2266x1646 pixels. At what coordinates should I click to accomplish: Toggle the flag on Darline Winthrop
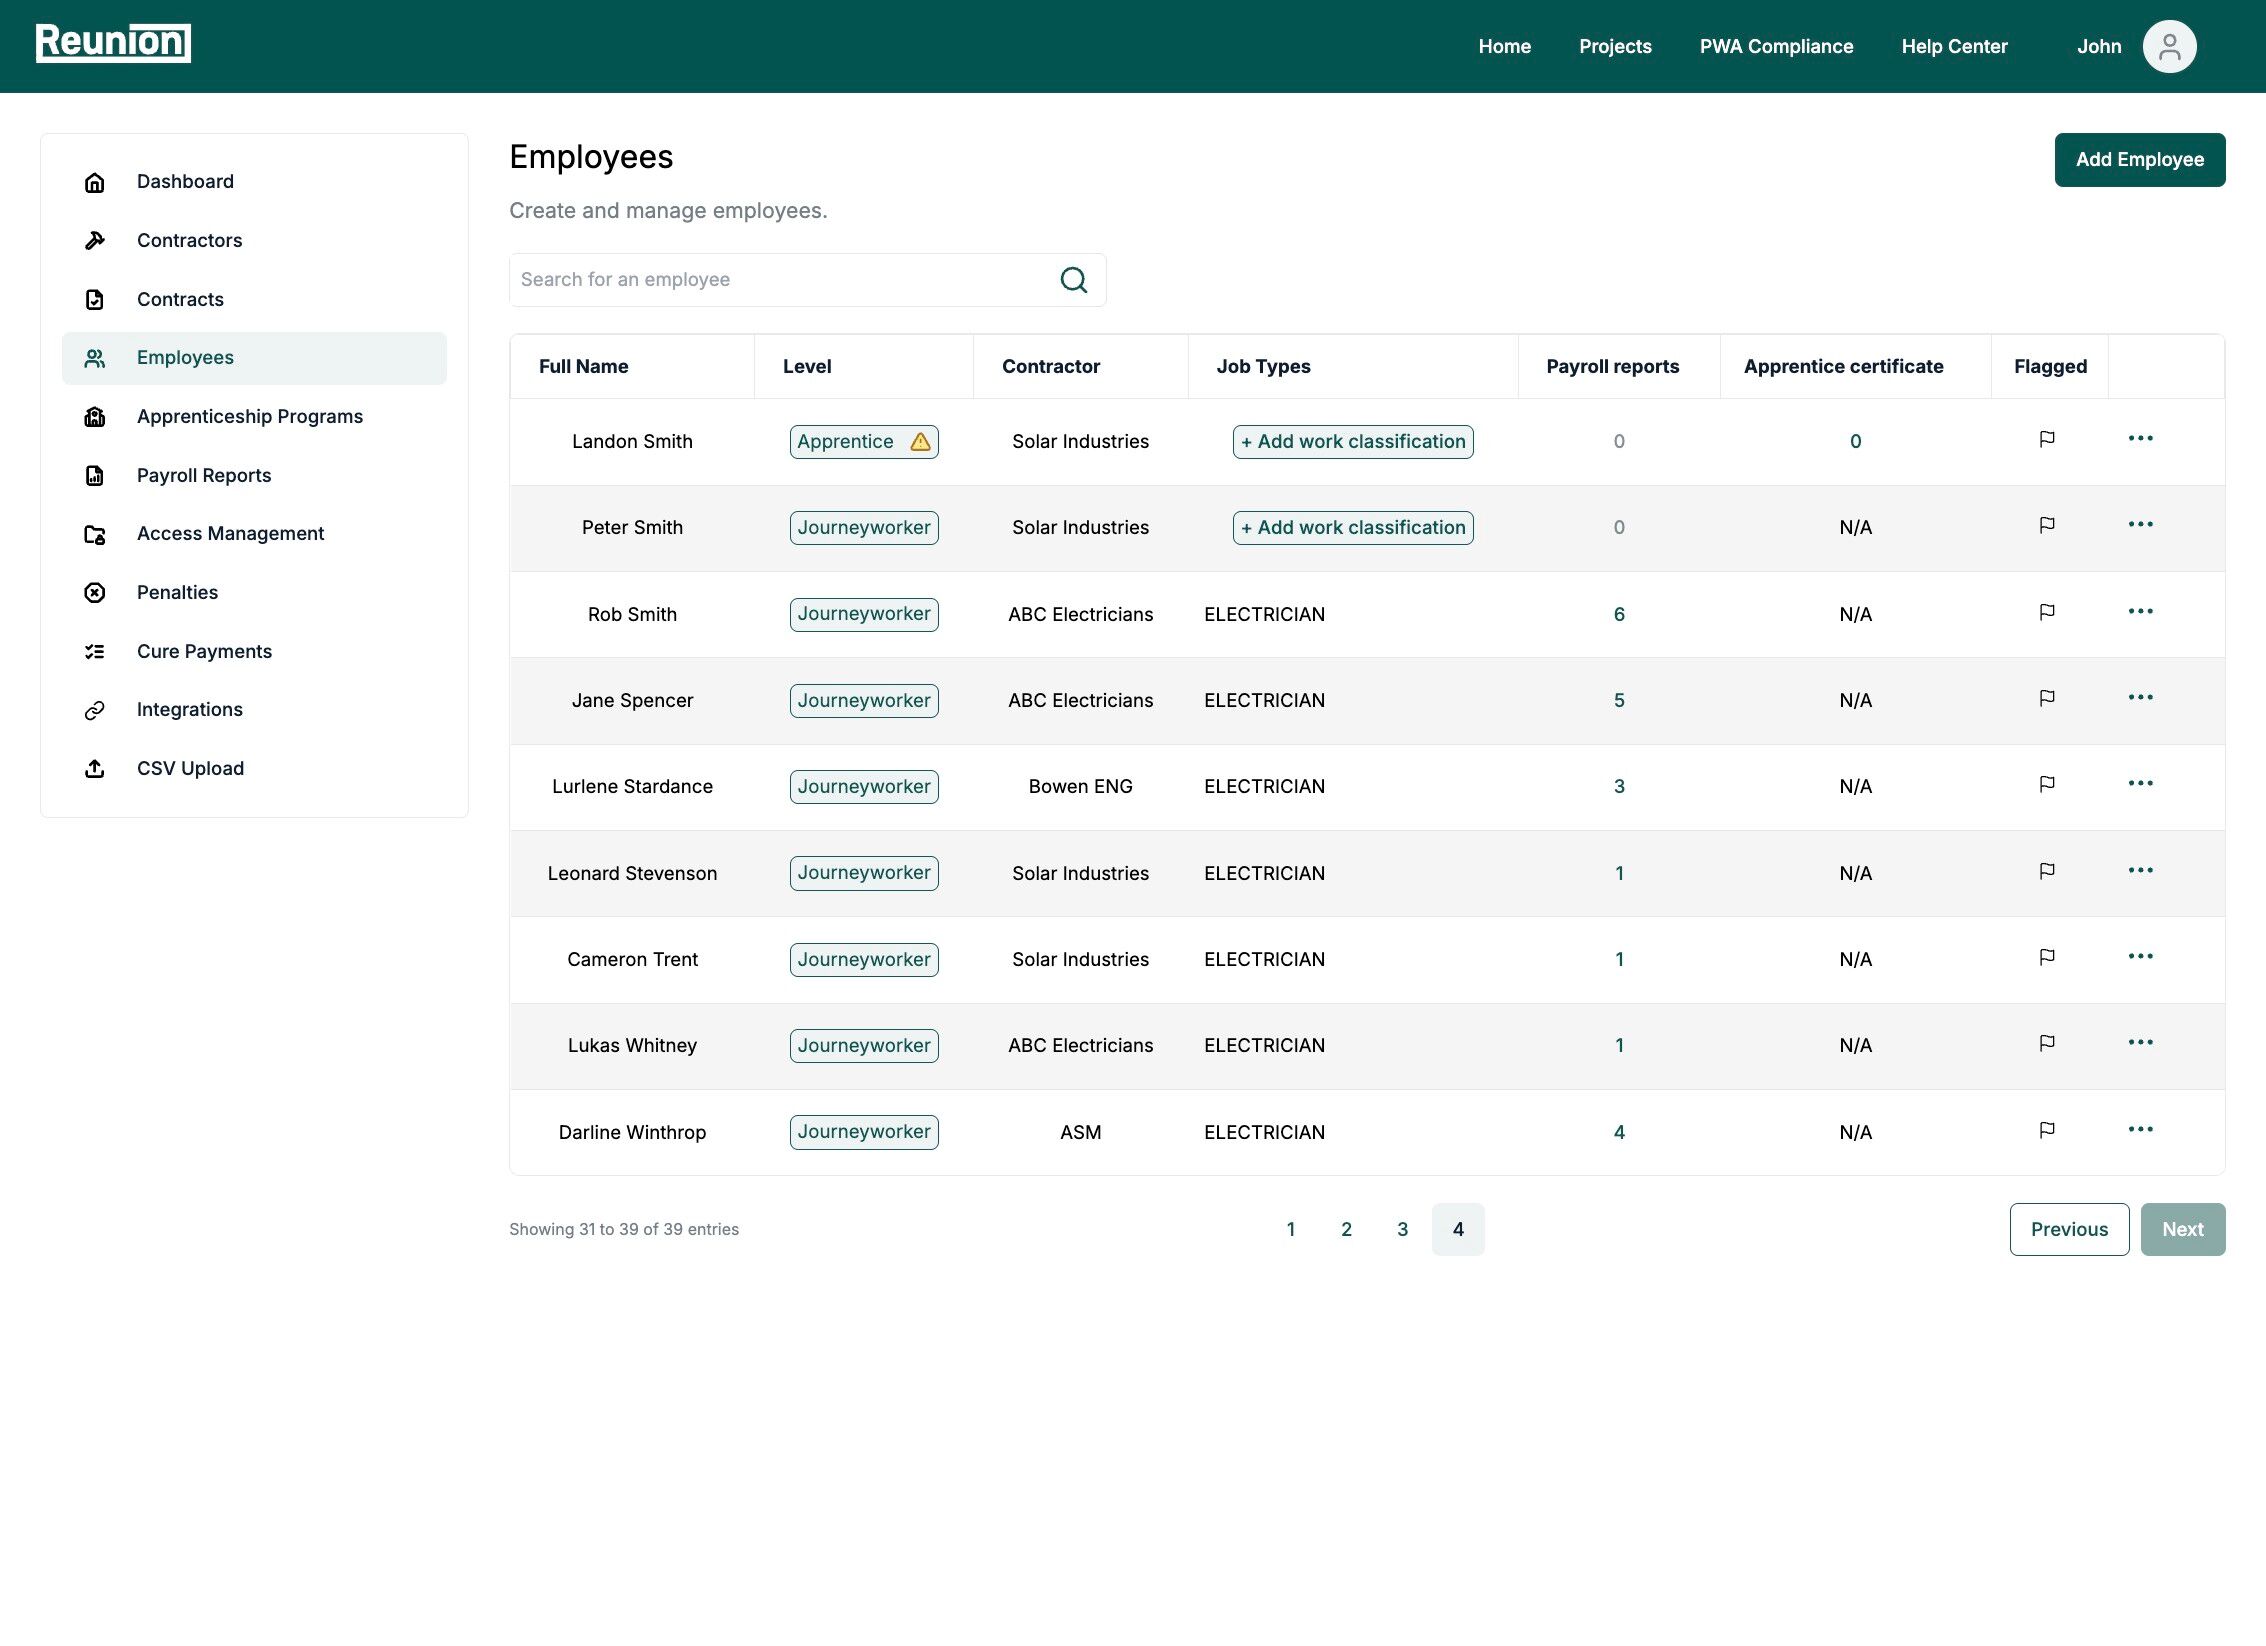[x=2047, y=1130]
